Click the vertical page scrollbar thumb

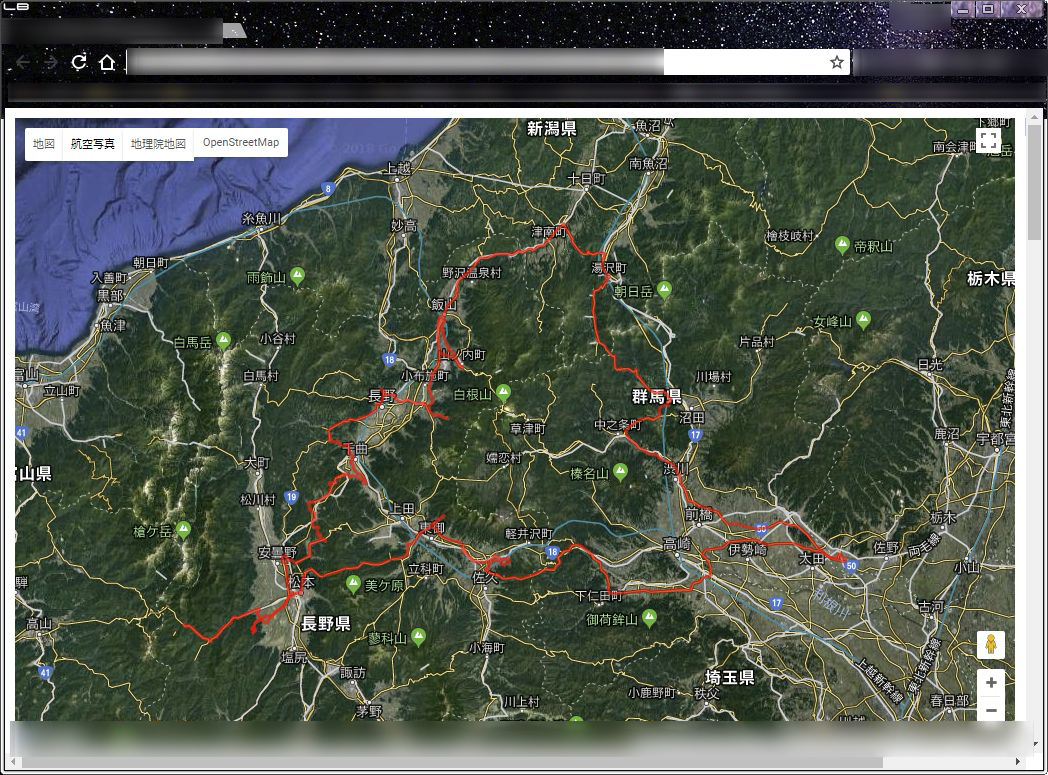(1035, 180)
